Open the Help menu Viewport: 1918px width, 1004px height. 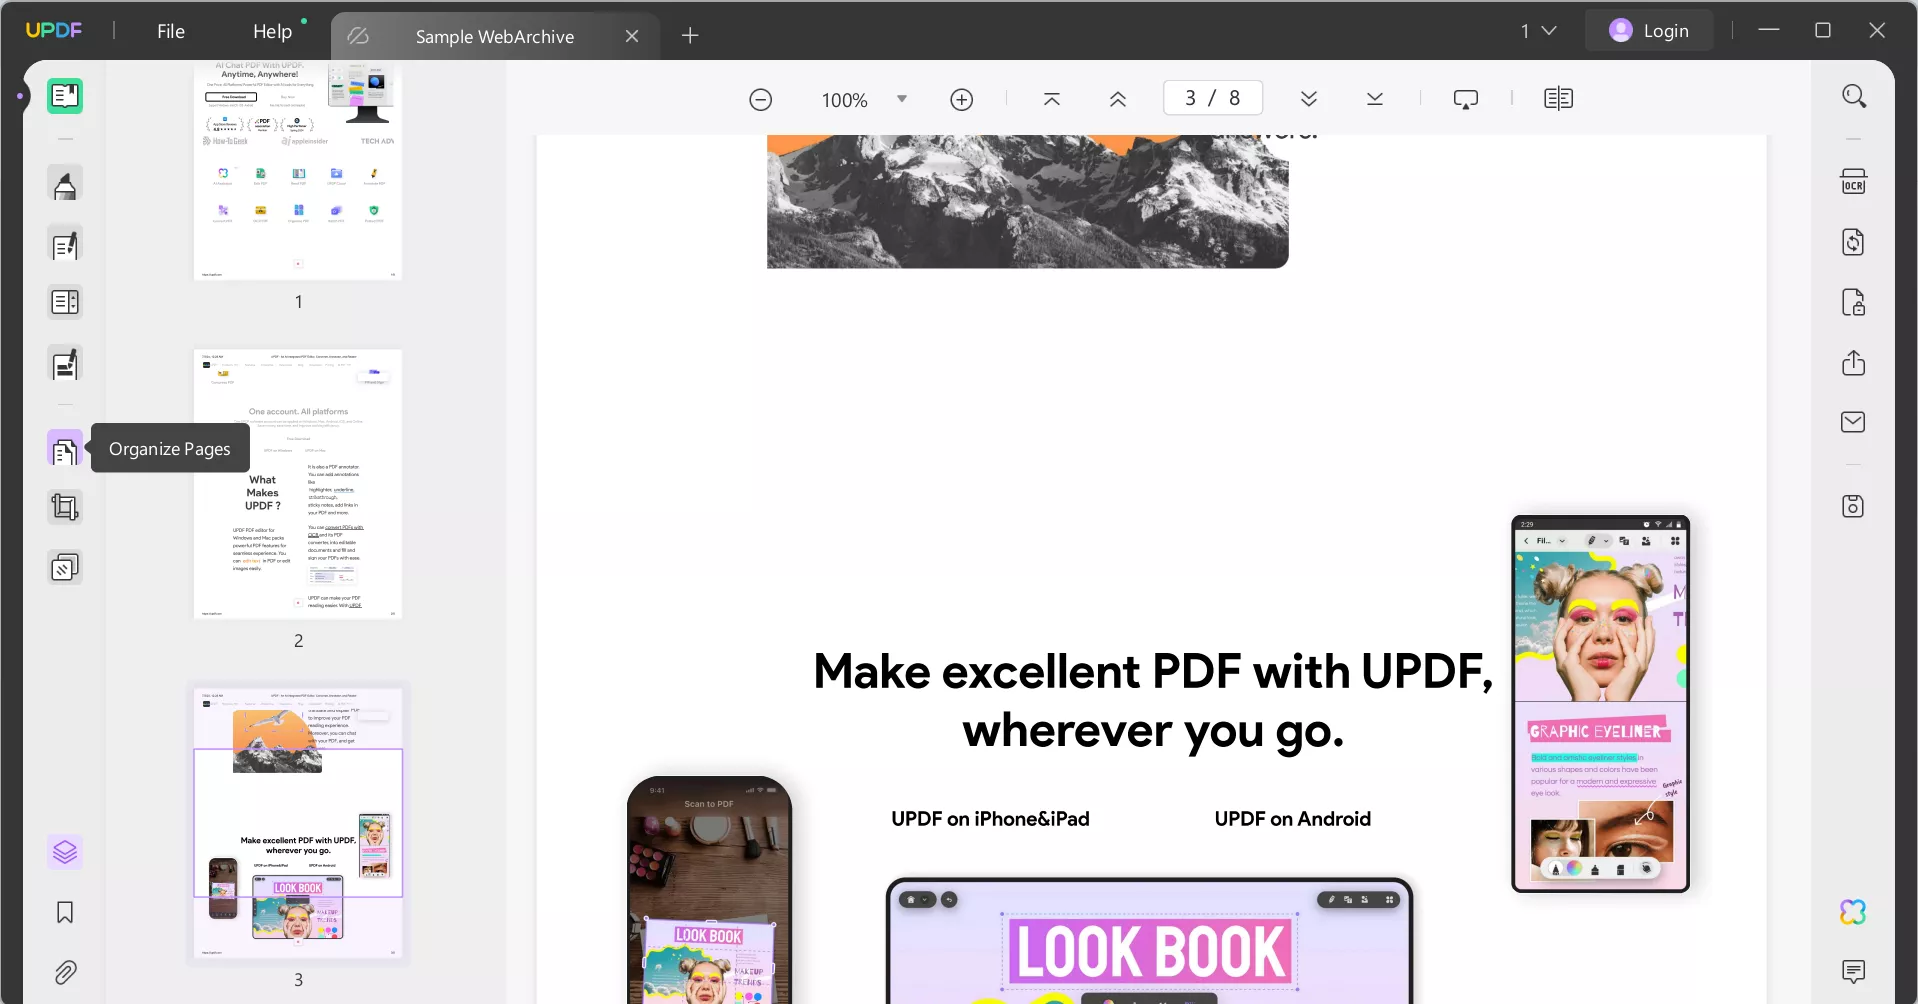[x=272, y=31]
